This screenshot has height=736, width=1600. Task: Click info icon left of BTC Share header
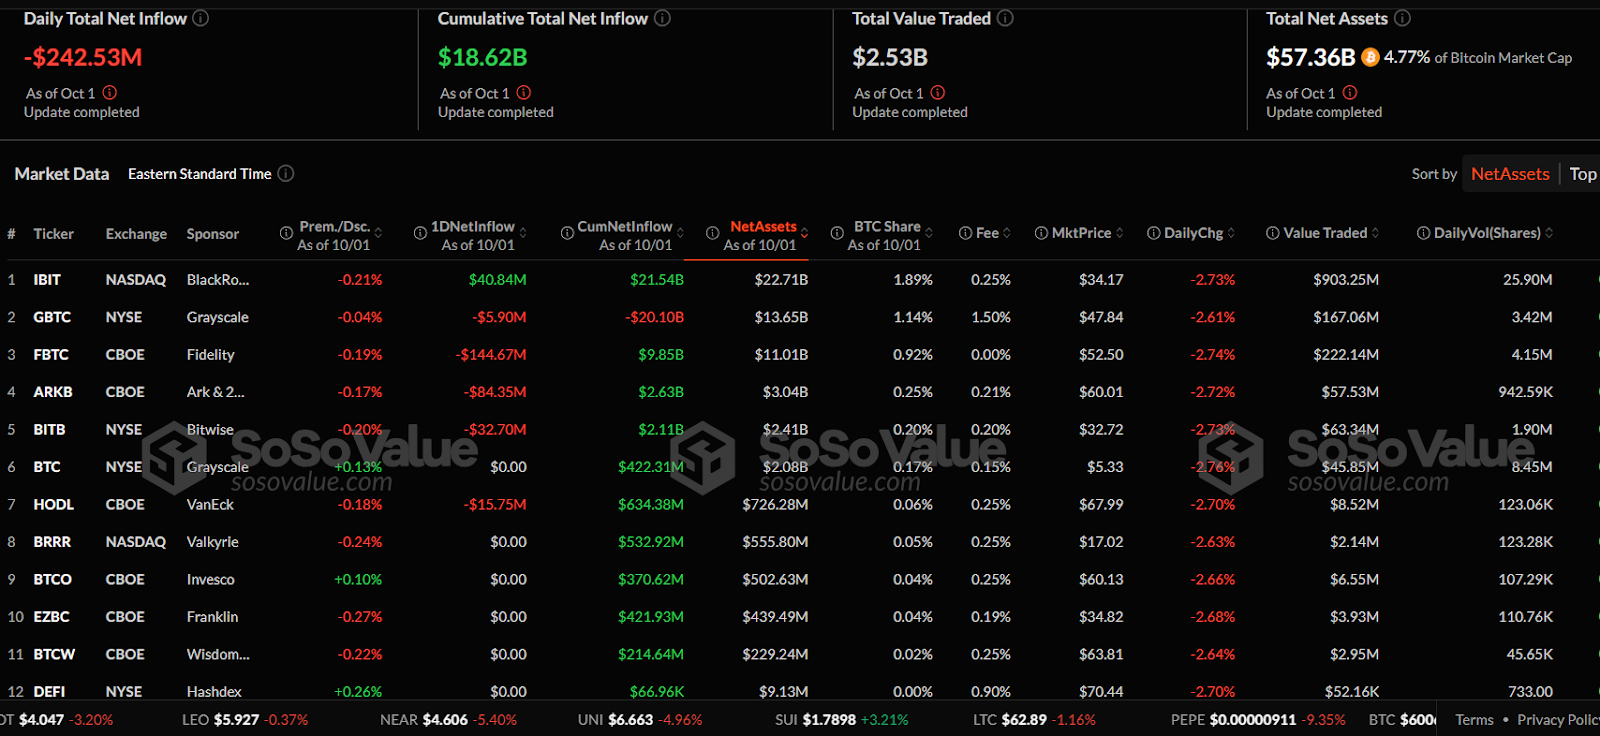pyautogui.click(x=837, y=233)
